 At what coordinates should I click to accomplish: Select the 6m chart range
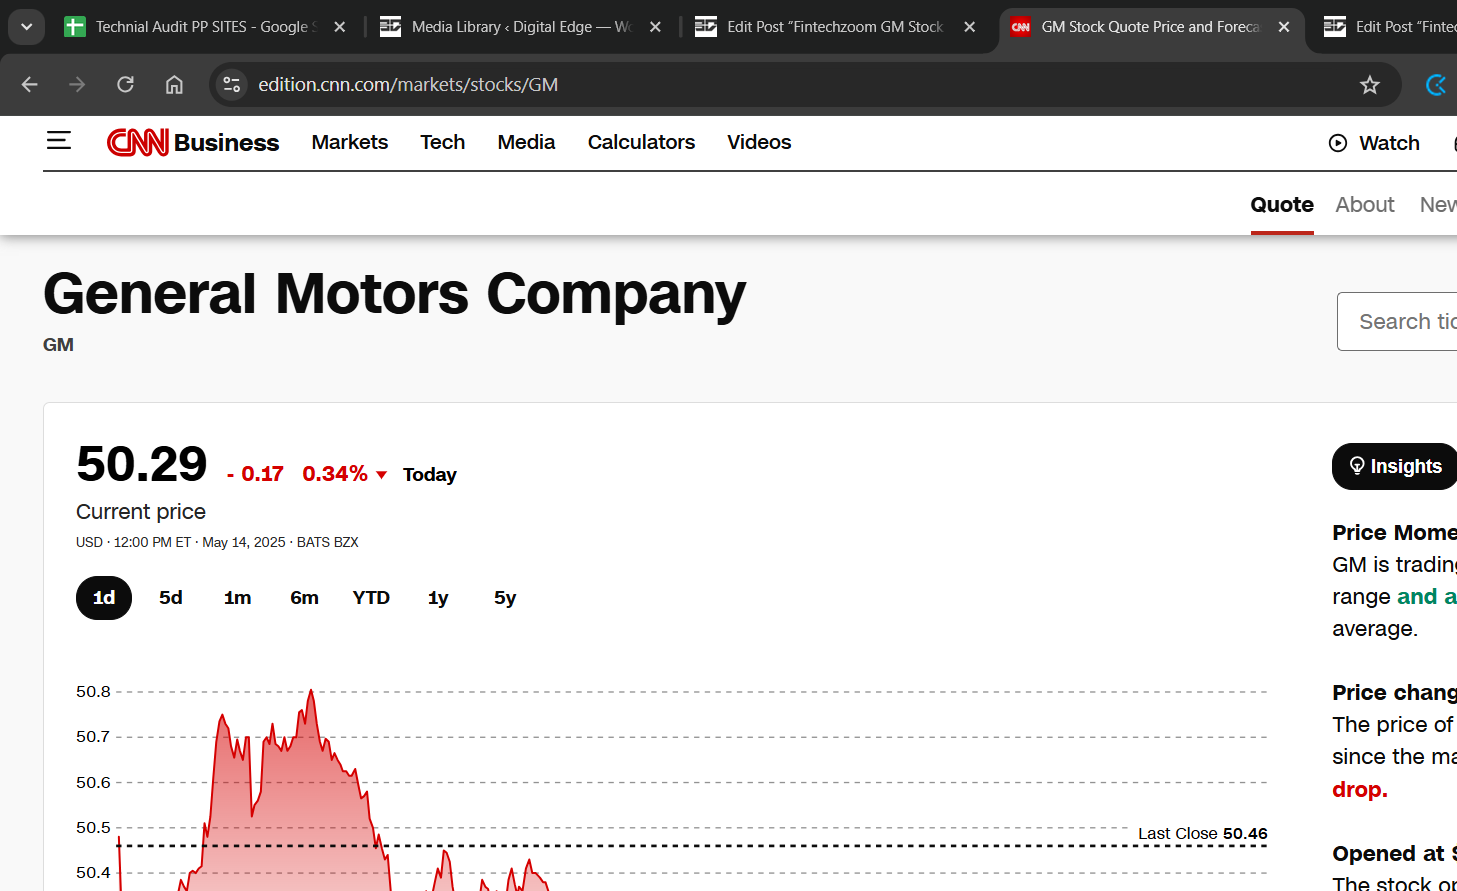[x=305, y=598]
